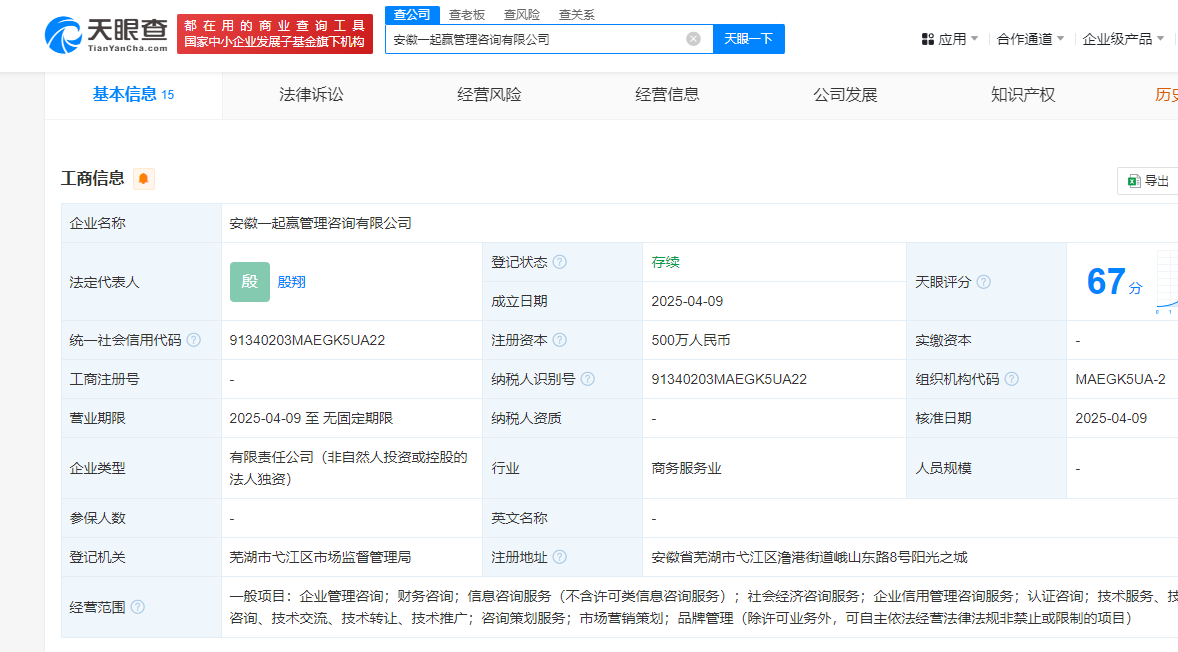1178x652 pixels.
Task: Click the orange bell alert icon by 工商信息
Action: (x=143, y=179)
